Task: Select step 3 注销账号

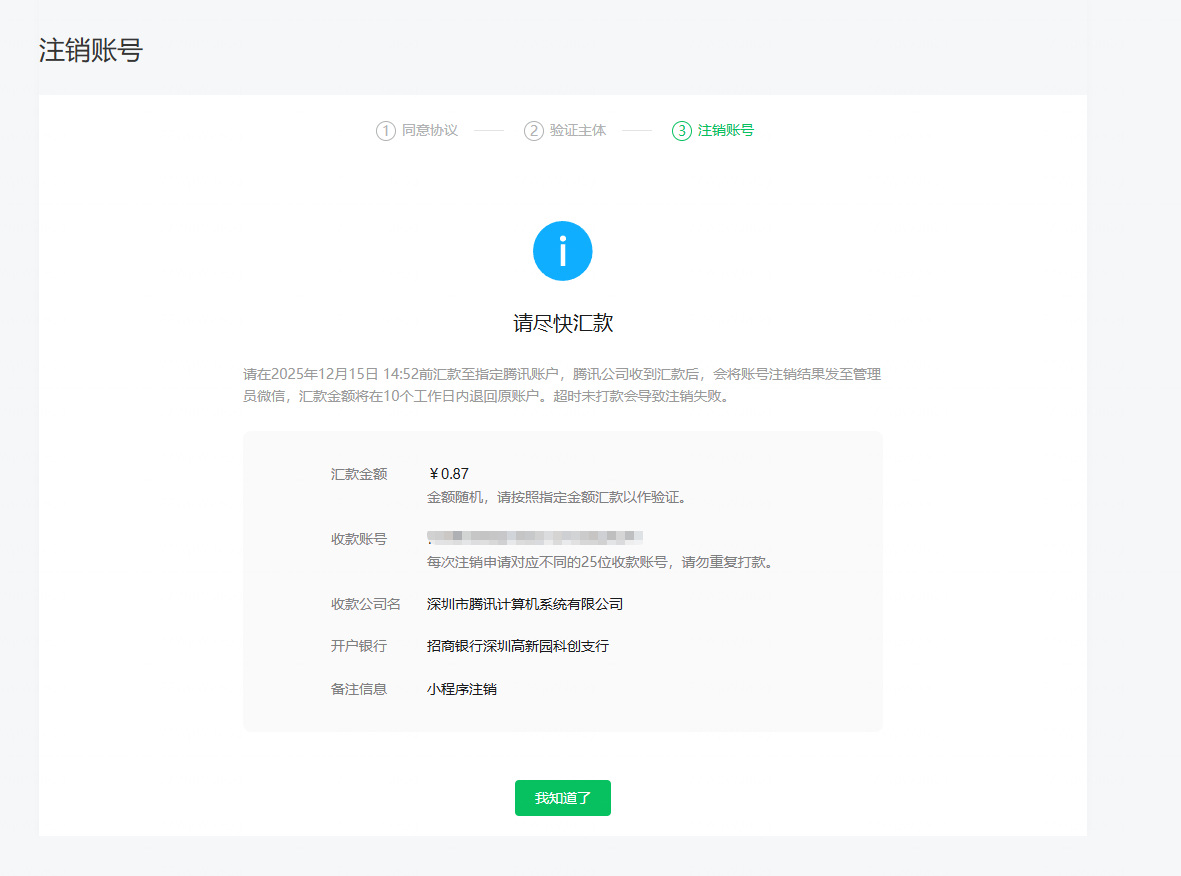Action: point(713,130)
